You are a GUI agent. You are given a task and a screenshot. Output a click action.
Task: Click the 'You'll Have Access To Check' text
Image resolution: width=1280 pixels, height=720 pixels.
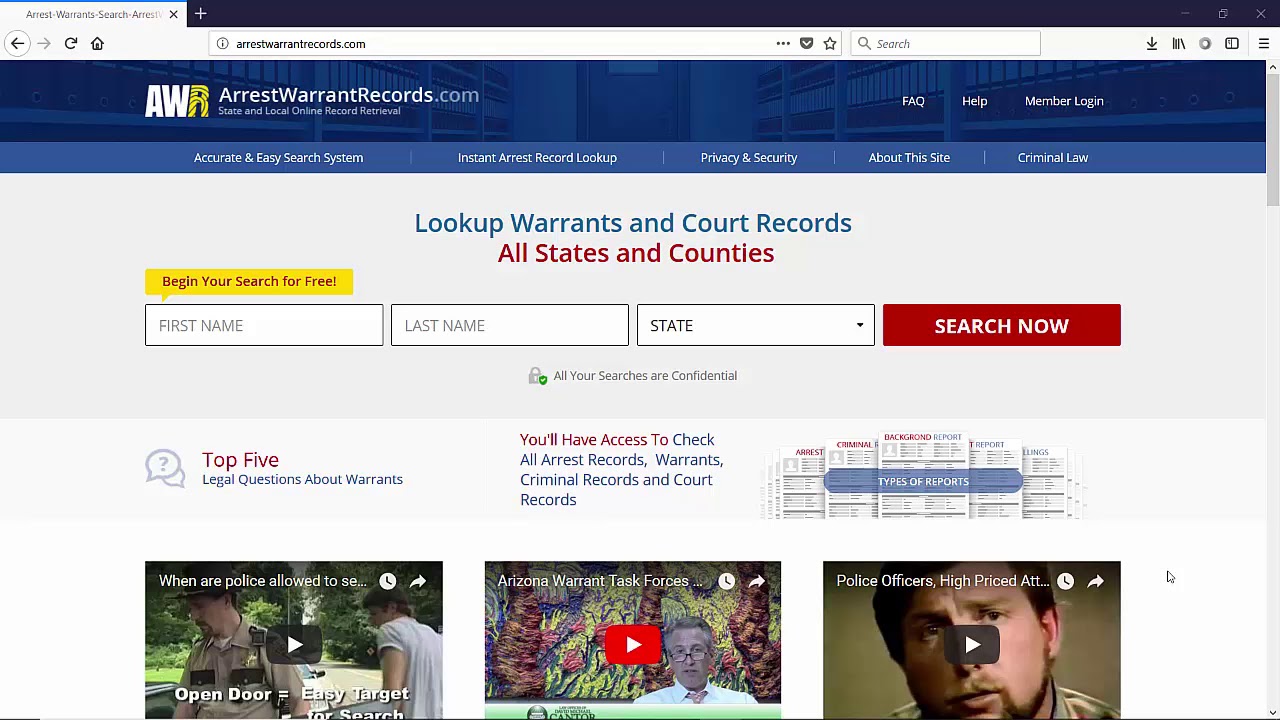[617, 440]
